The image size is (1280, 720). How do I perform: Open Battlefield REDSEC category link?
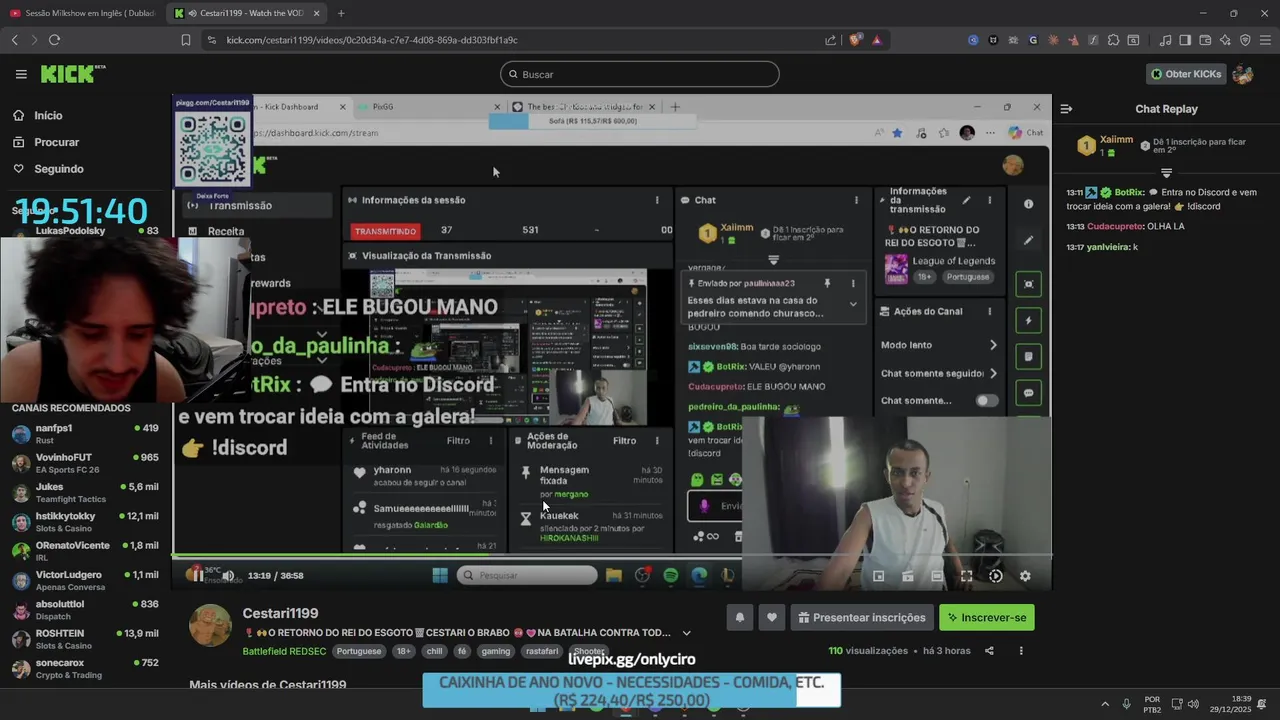tap(284, 651)
